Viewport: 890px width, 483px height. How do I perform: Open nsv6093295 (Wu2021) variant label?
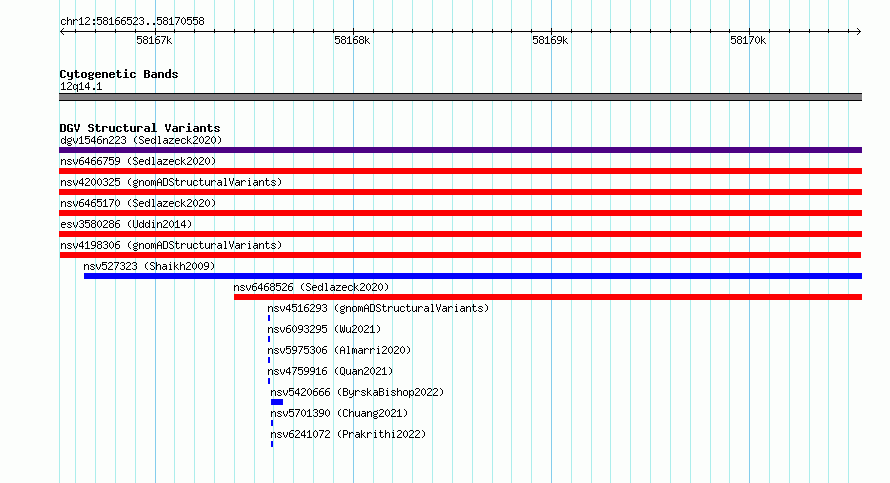(x=324, y=329)
